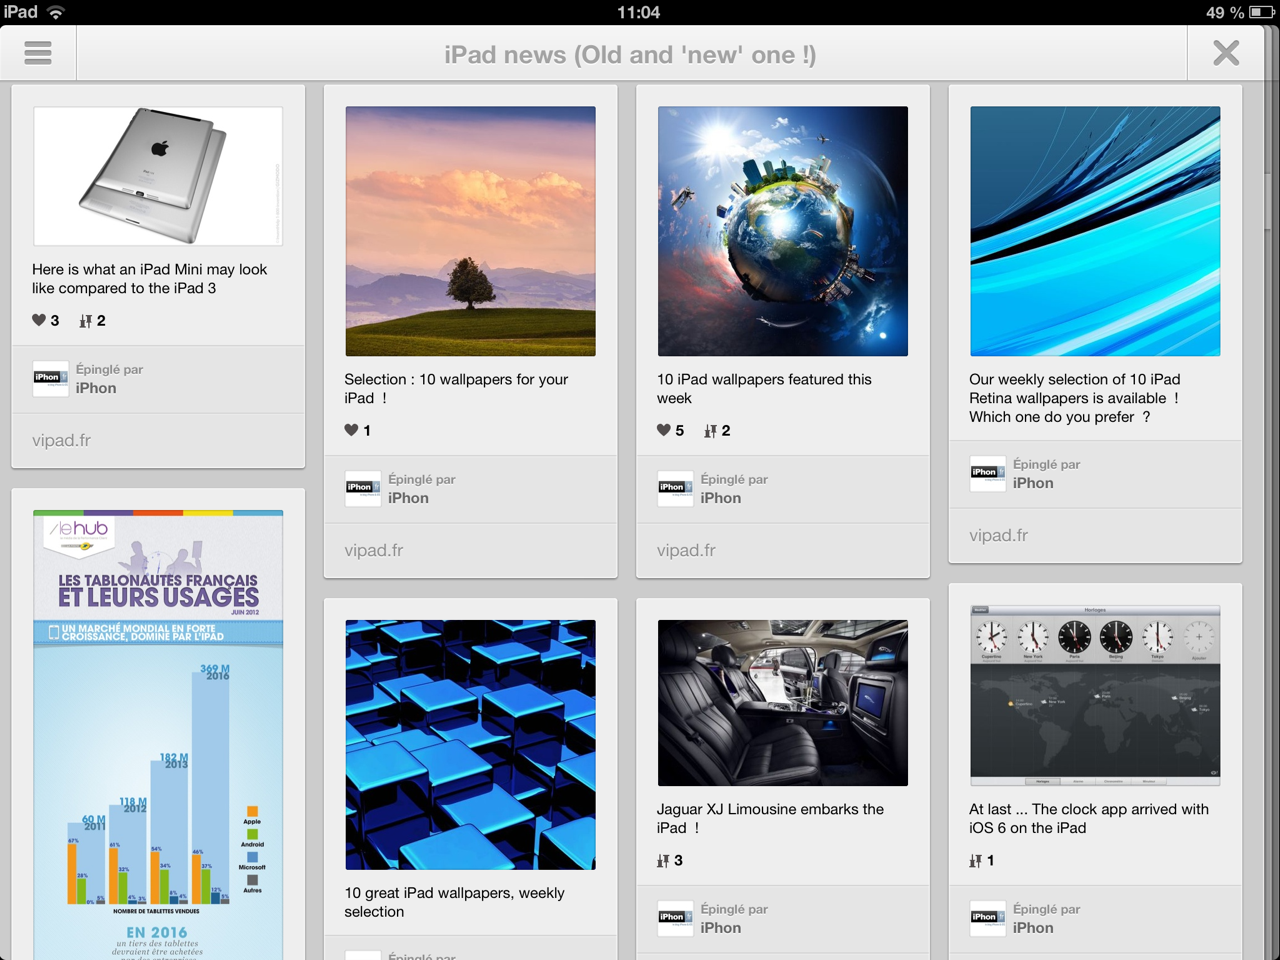
Task: Tap 'Jaguar XJ Limousine embarks the iPad' caption
Action: click(x=770, y=818)
